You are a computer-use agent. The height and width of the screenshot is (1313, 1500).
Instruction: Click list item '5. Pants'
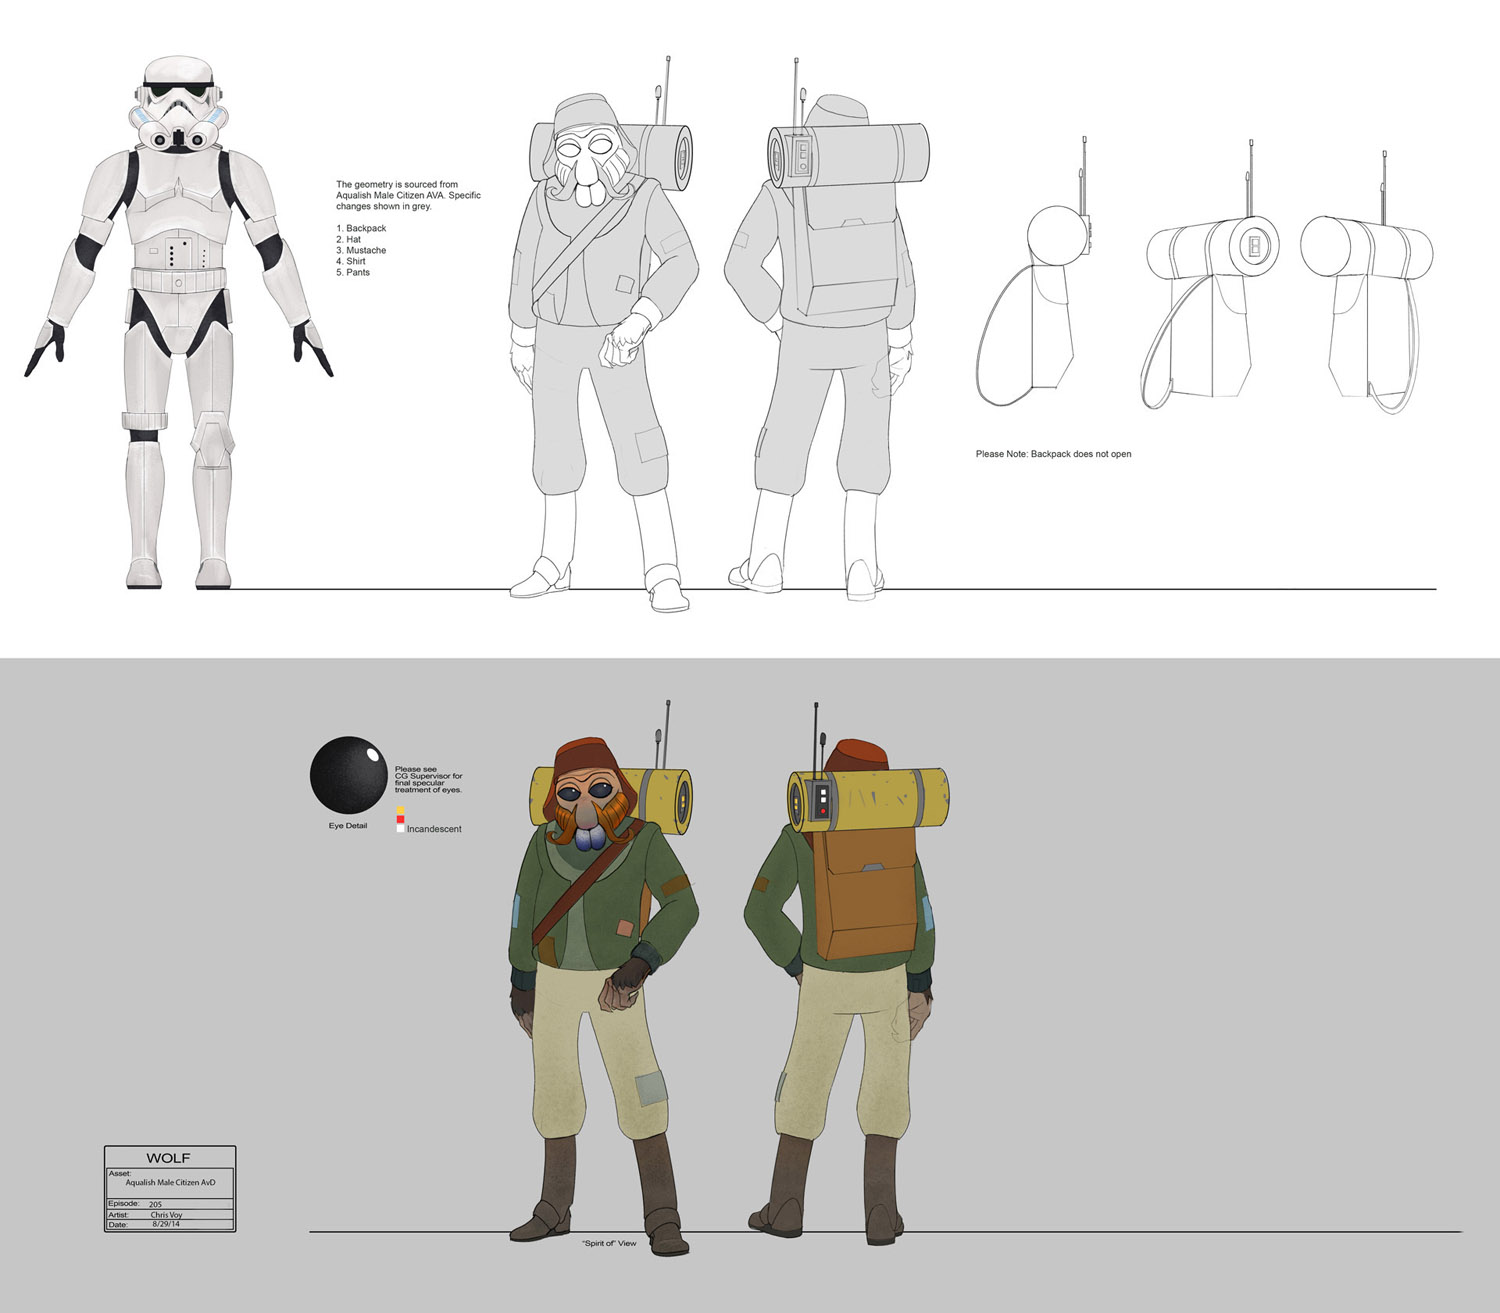pos(353,272)
